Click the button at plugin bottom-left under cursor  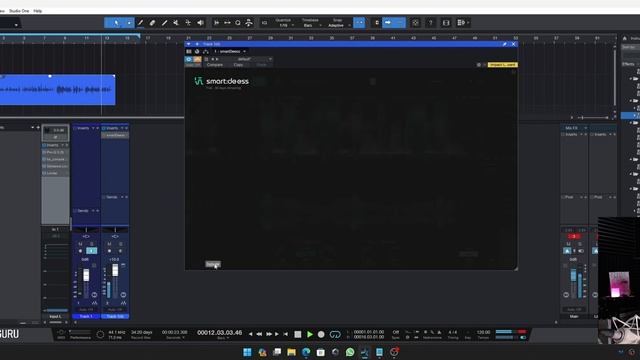[213, 264]
